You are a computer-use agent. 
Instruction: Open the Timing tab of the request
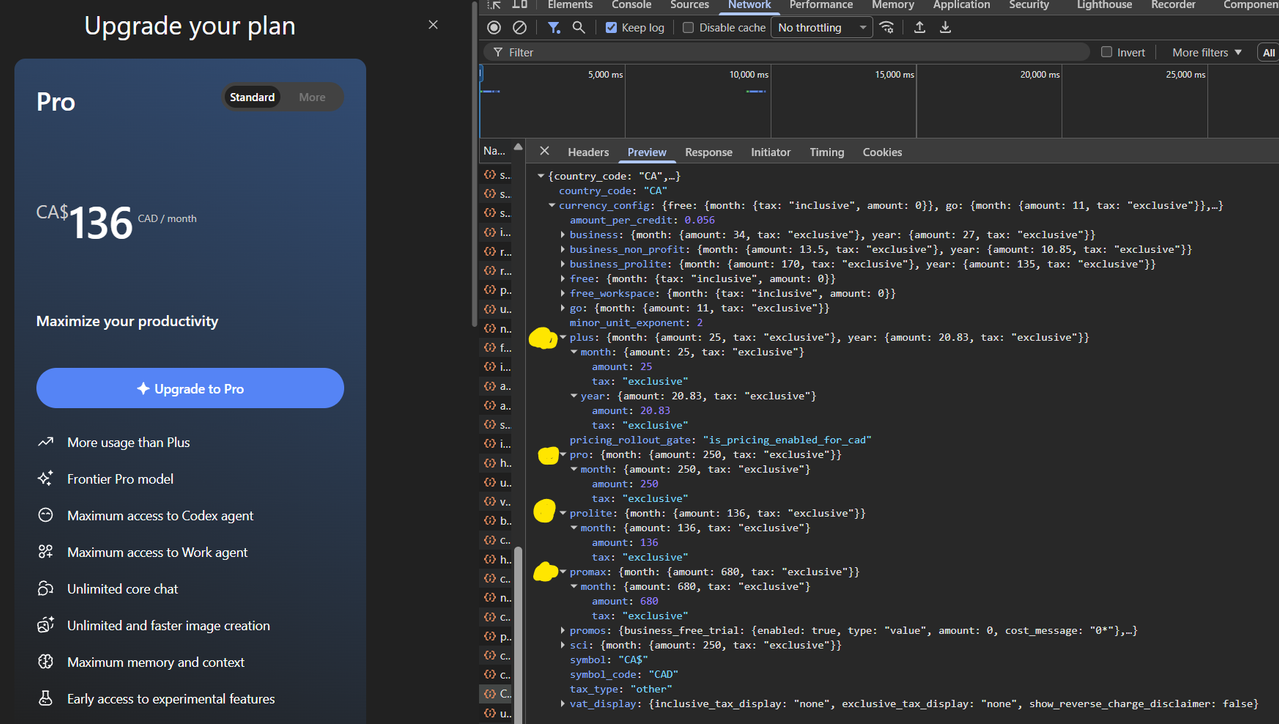[x=827, y=152]
